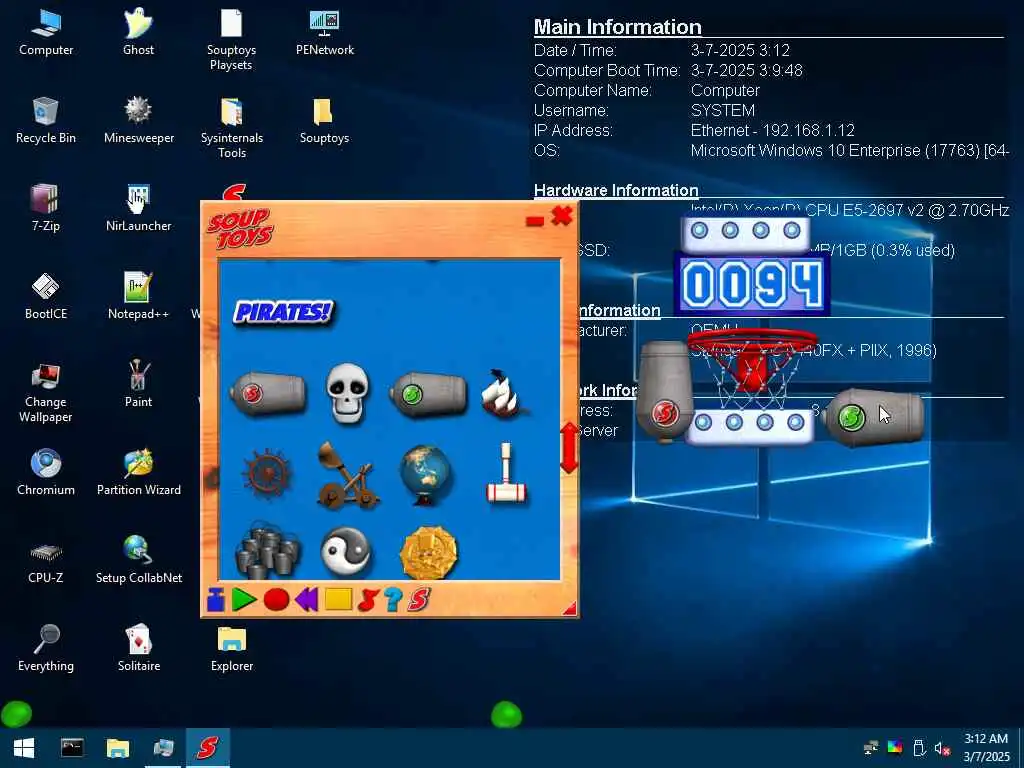Click the bumper platform above the scoreboard

point(745,233)
